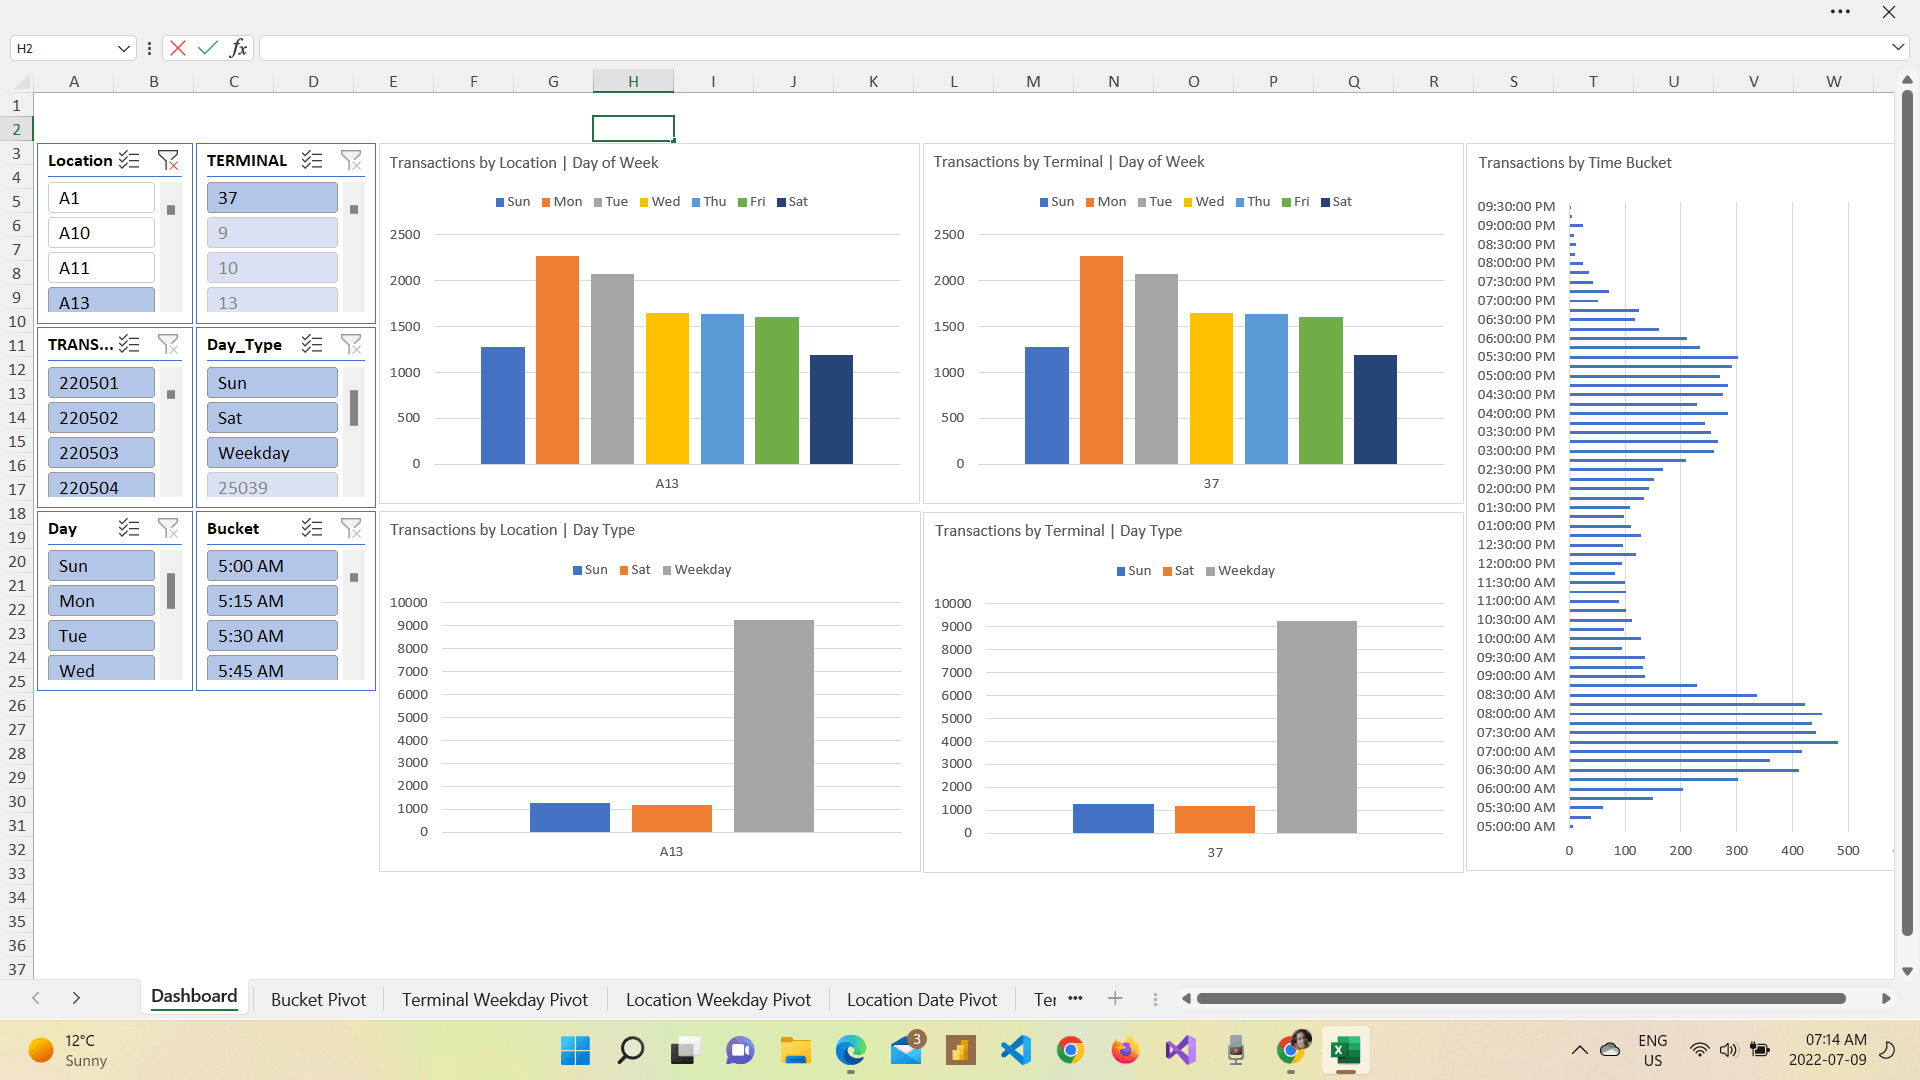Select A1 in the Location slicer

[101, 198]
